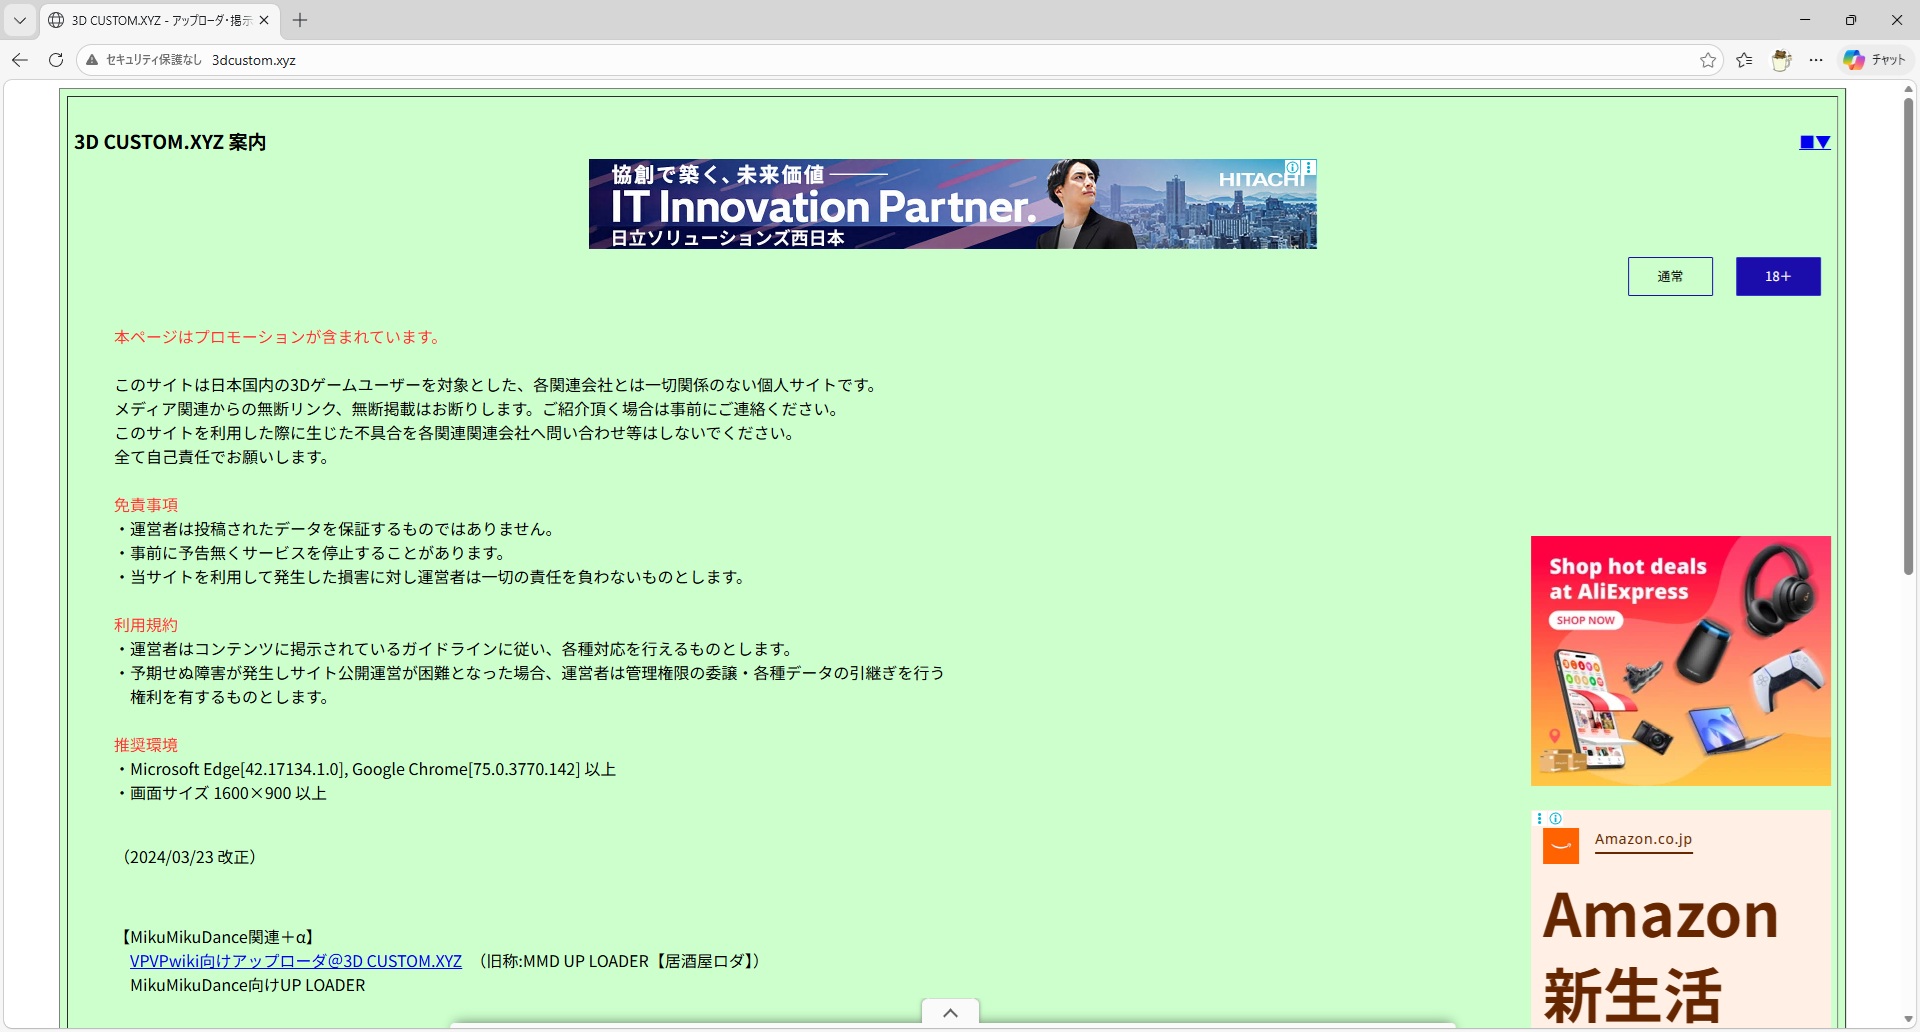The image size is (1920, 1032).
Task: Add this page to favorites with the star icon
Action: (1708, 60)
